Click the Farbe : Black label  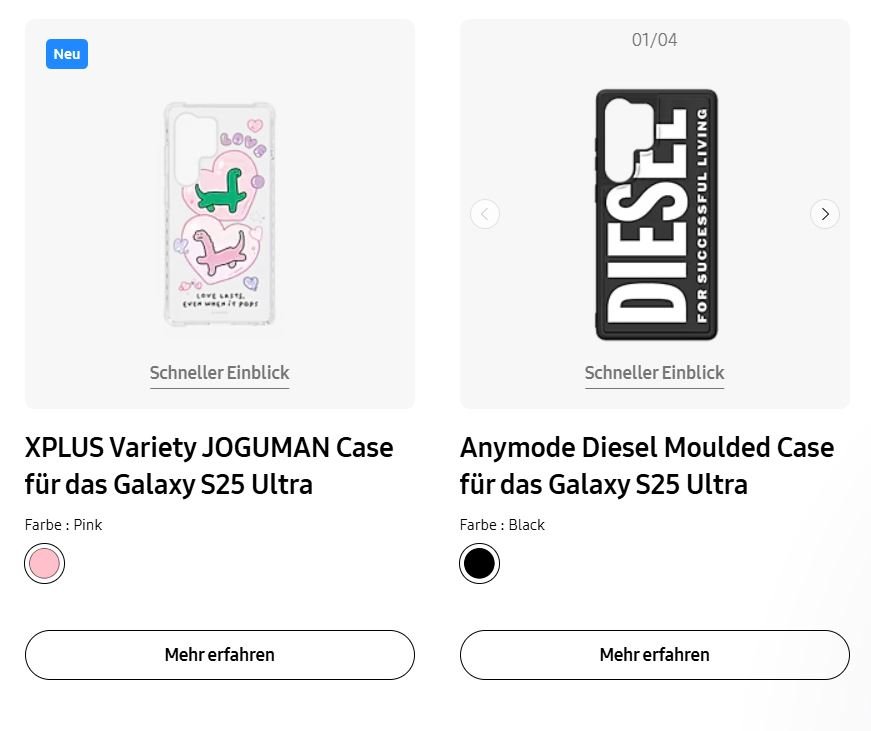502,525
